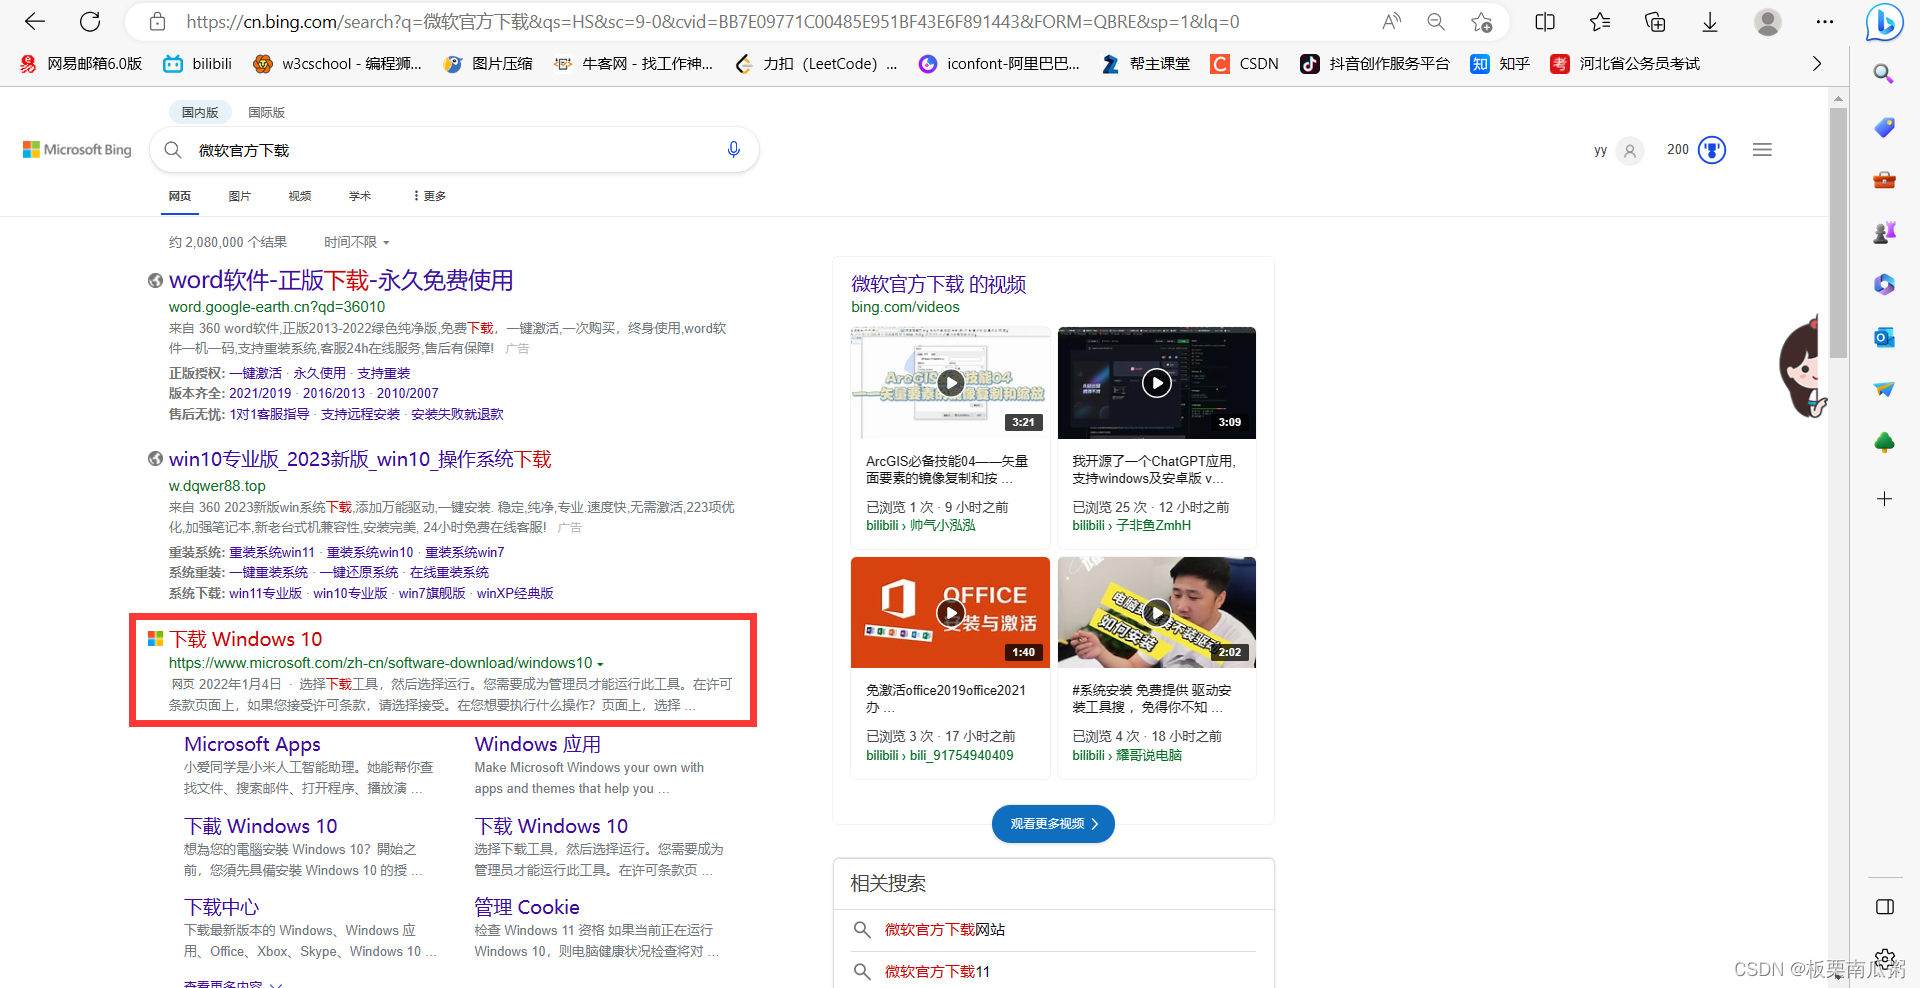This screenshot has width=1920, height=988.
Task: Click sidebar search magnifier icon
Action: pos(1884,74)
